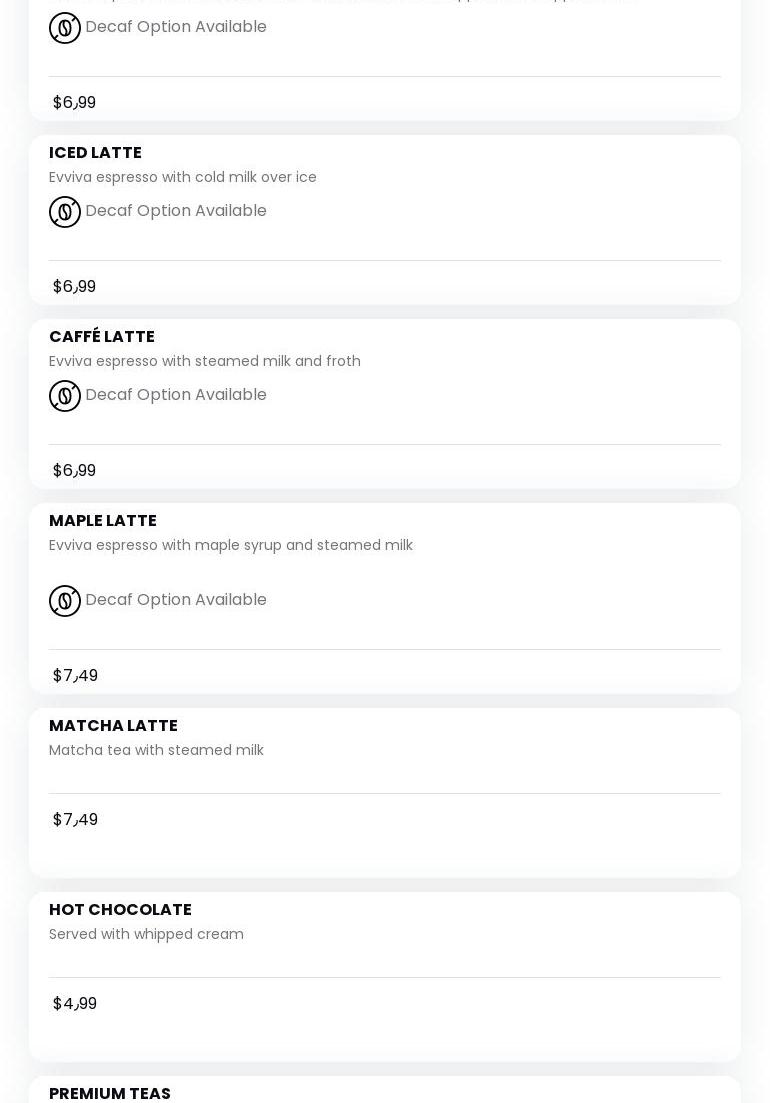Click the decaf icon under Maple Latte
This screenshot has width=770, height=1103.
tap(65, 601)
